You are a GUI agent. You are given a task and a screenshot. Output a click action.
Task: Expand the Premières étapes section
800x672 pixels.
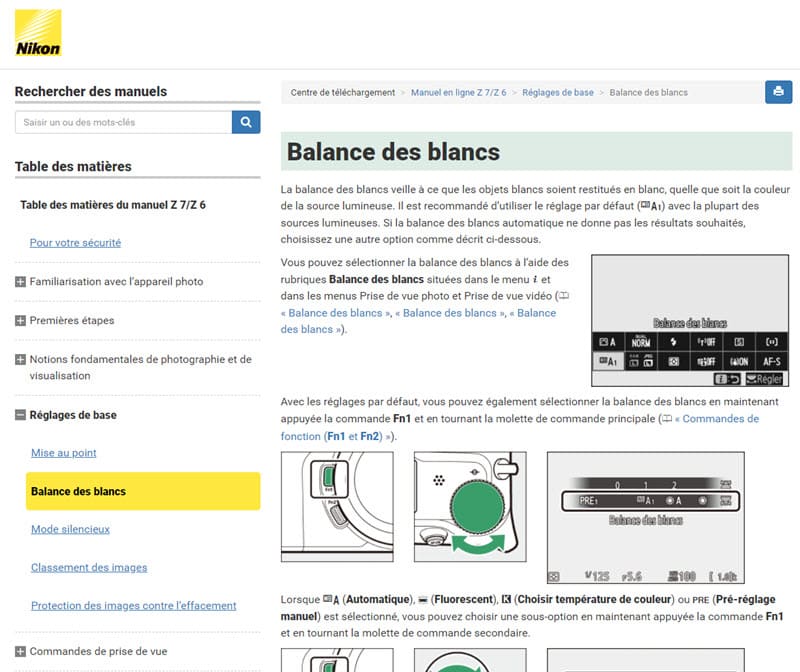point(20,320)
